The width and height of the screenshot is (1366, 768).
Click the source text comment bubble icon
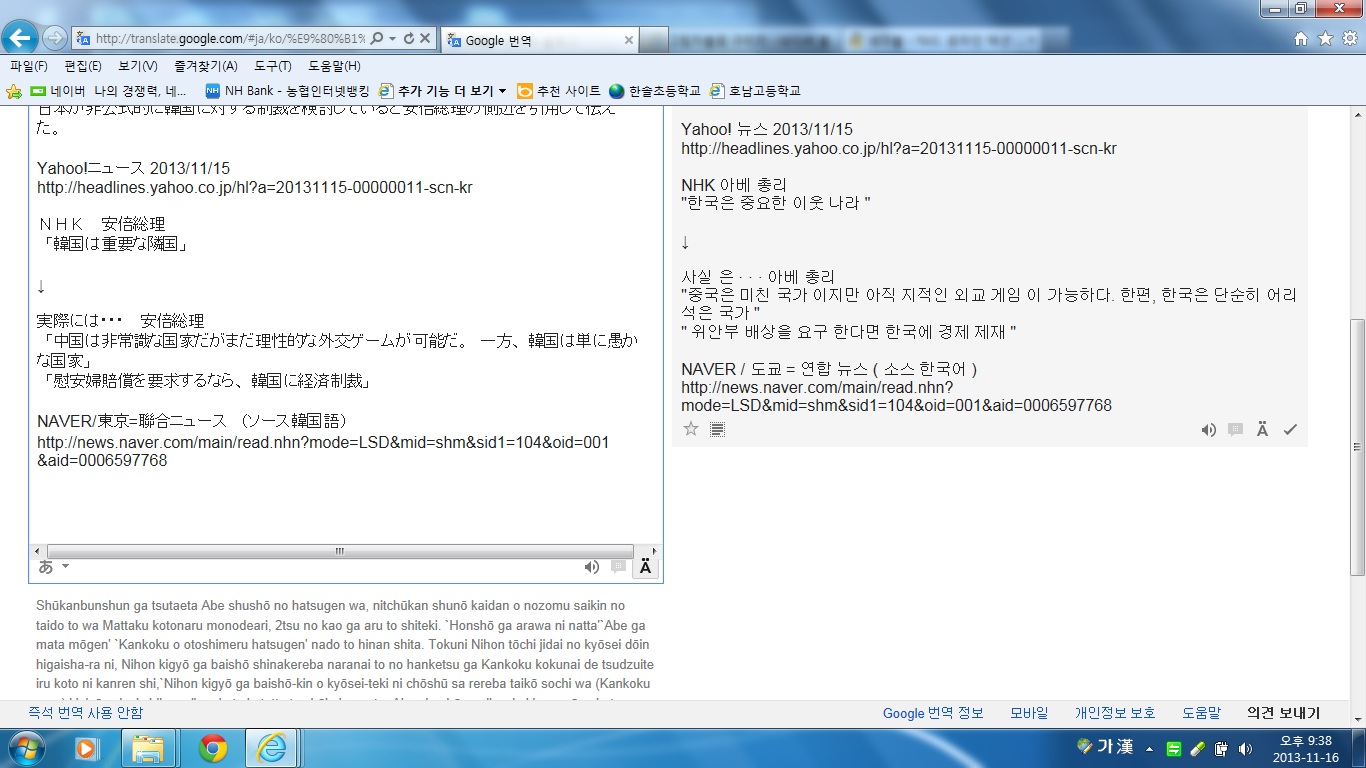pos(618,567)
